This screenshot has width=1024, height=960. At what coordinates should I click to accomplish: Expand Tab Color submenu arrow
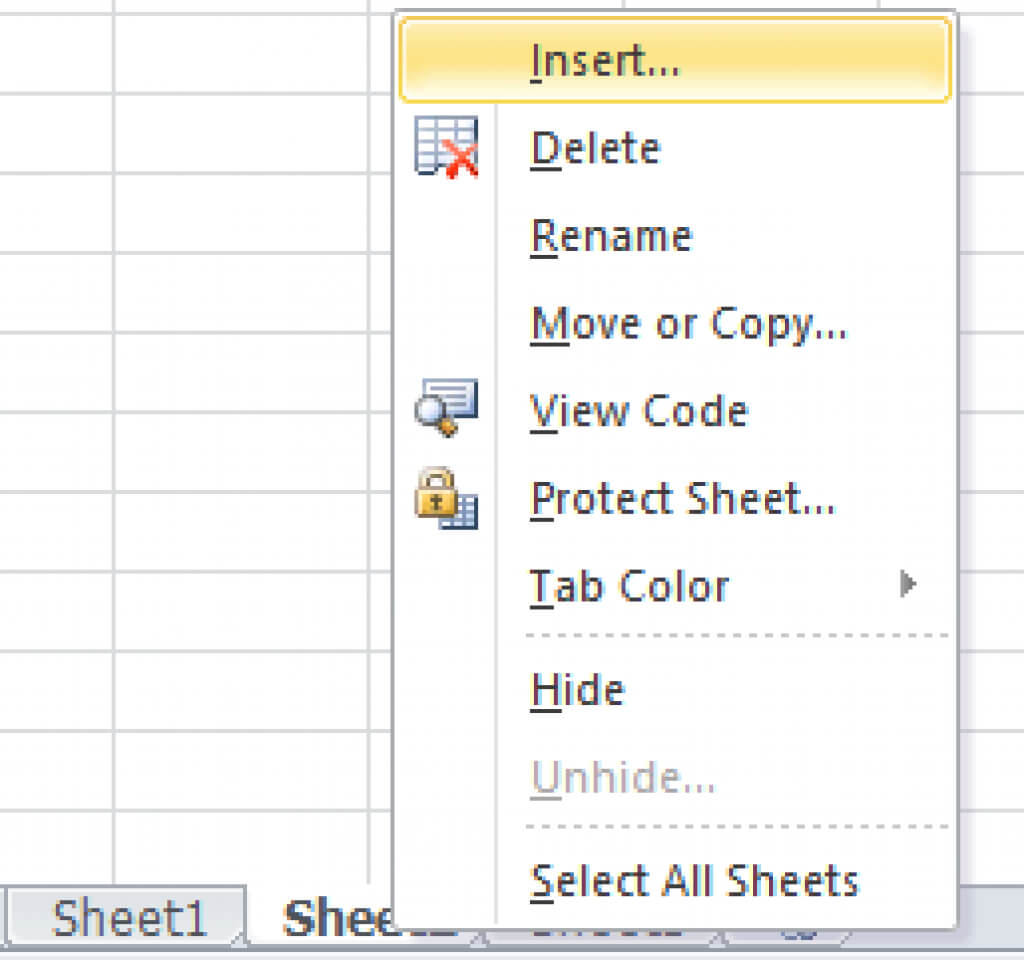[x=907, y=584]
